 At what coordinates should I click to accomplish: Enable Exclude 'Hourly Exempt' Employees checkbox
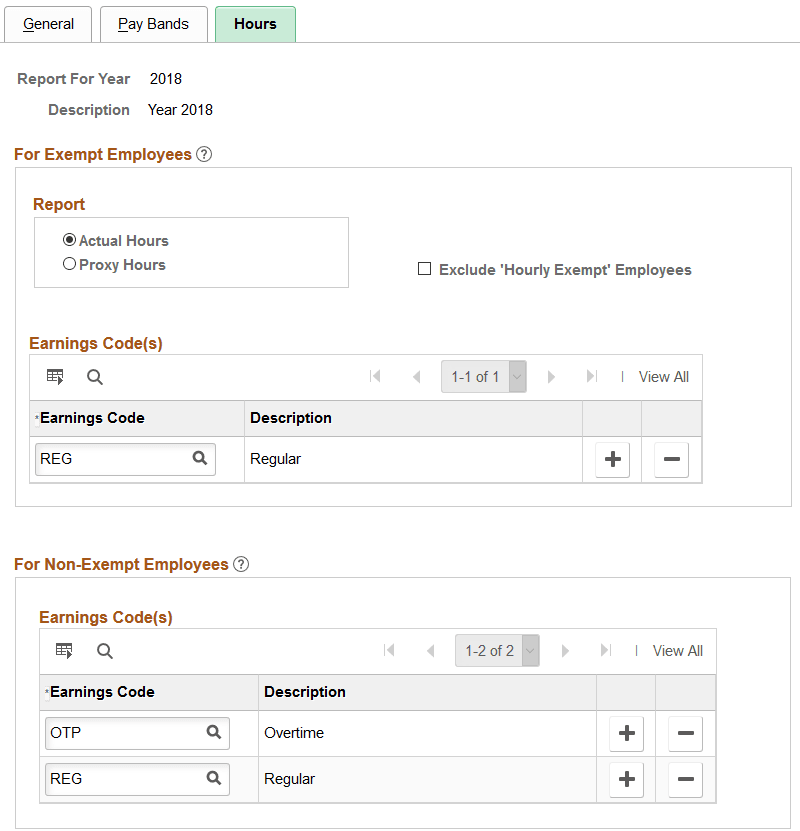tap(424, 268)
